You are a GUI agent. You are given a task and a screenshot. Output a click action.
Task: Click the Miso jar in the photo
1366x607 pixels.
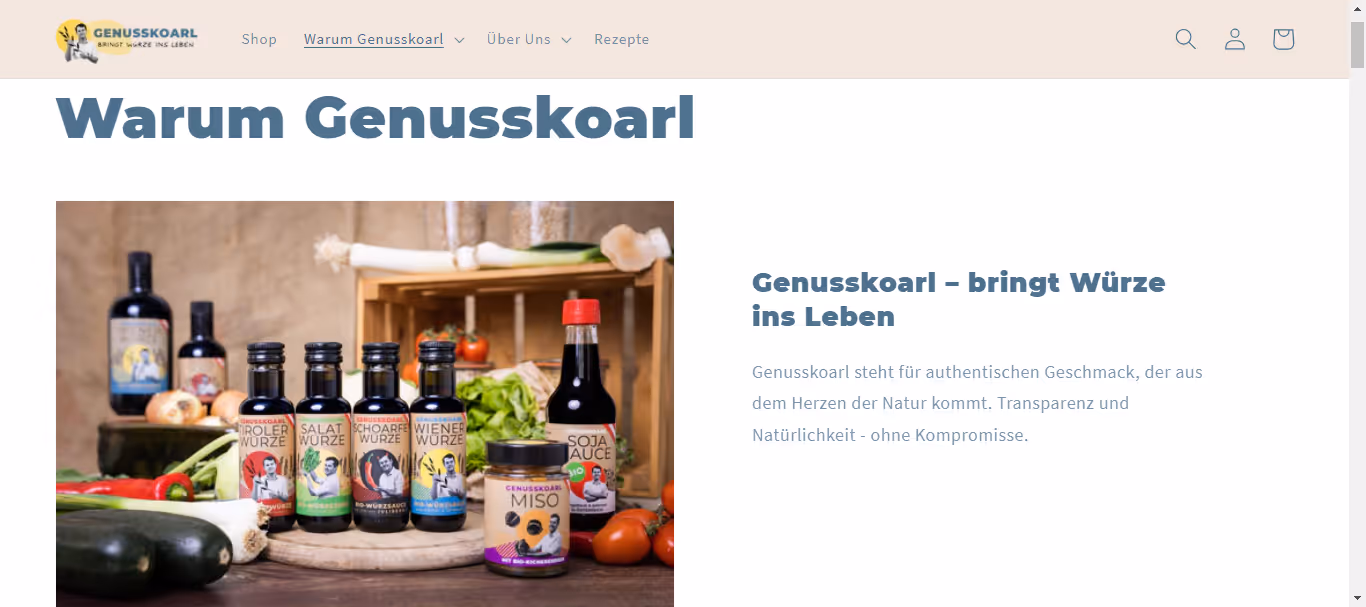tap(527, 508)
